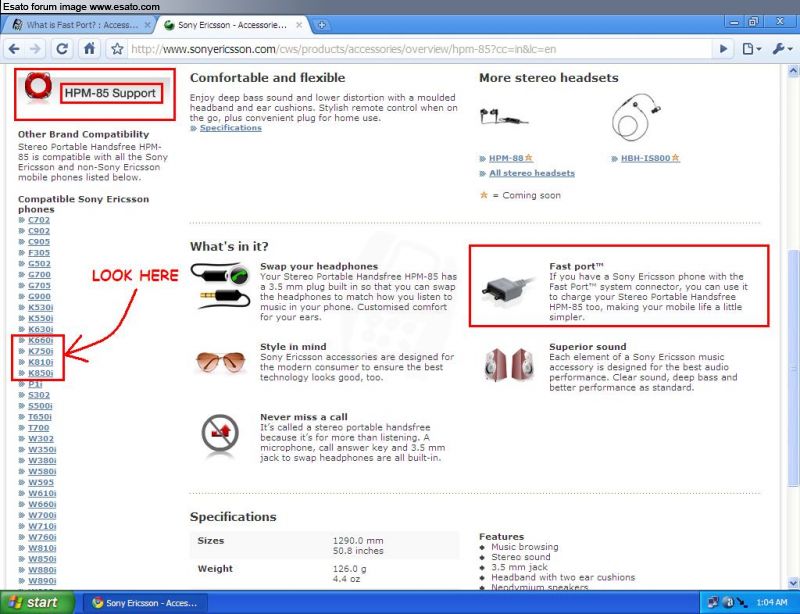Viewport: 800px width, 614px height.
Task: Open the W302 phone link
Action: pos(41,438)
